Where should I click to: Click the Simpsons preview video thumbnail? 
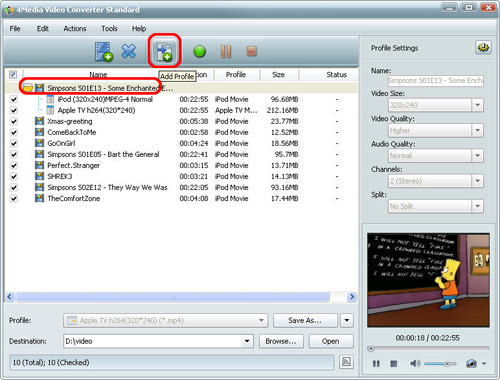click(428, 280)
